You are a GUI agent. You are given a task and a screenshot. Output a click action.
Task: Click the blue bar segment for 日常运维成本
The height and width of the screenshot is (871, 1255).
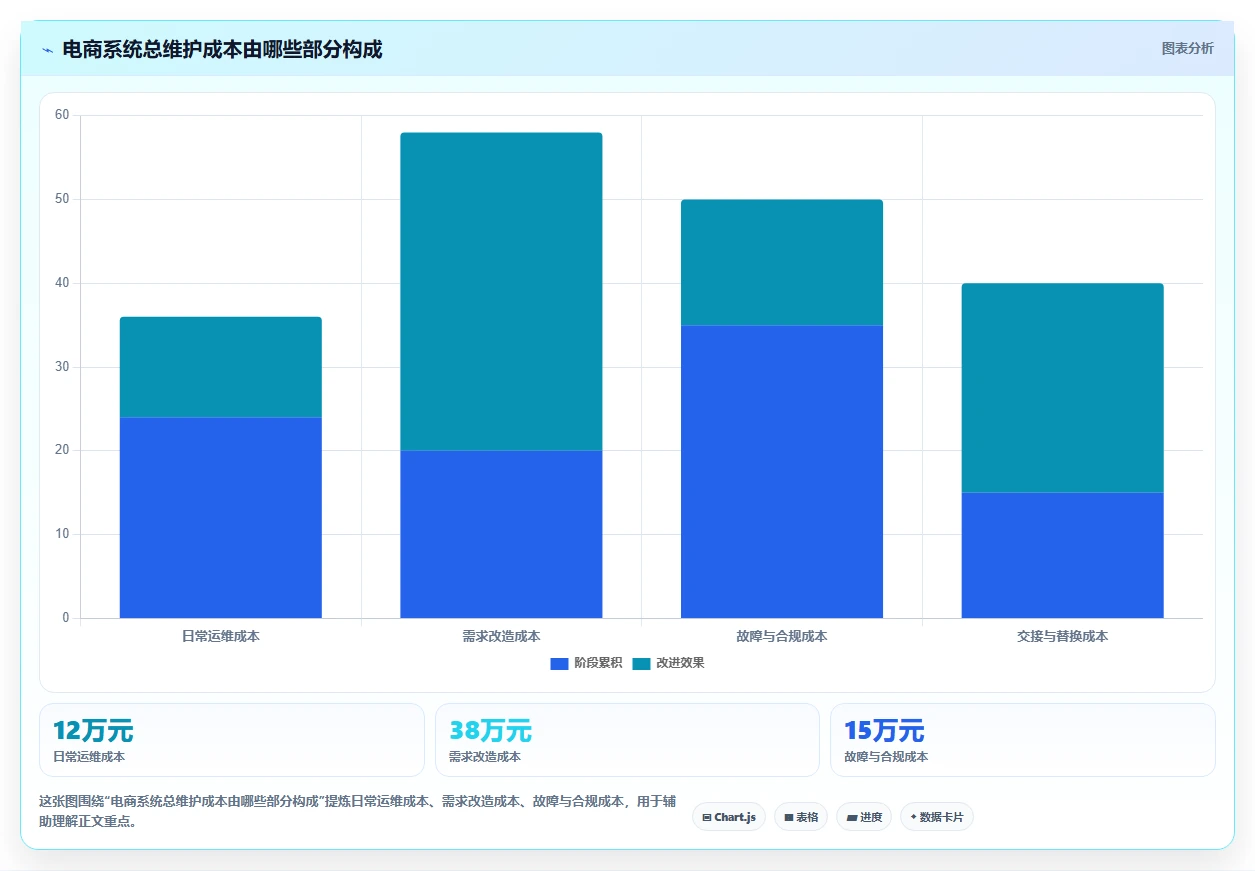[221, 517]
